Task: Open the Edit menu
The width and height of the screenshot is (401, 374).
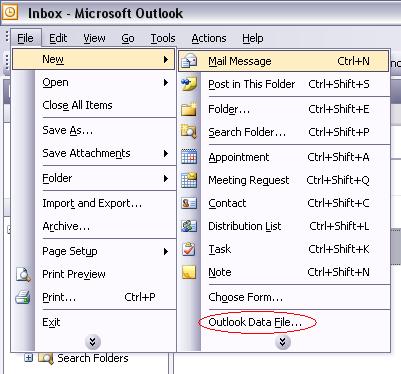Action: pos(58,38)
